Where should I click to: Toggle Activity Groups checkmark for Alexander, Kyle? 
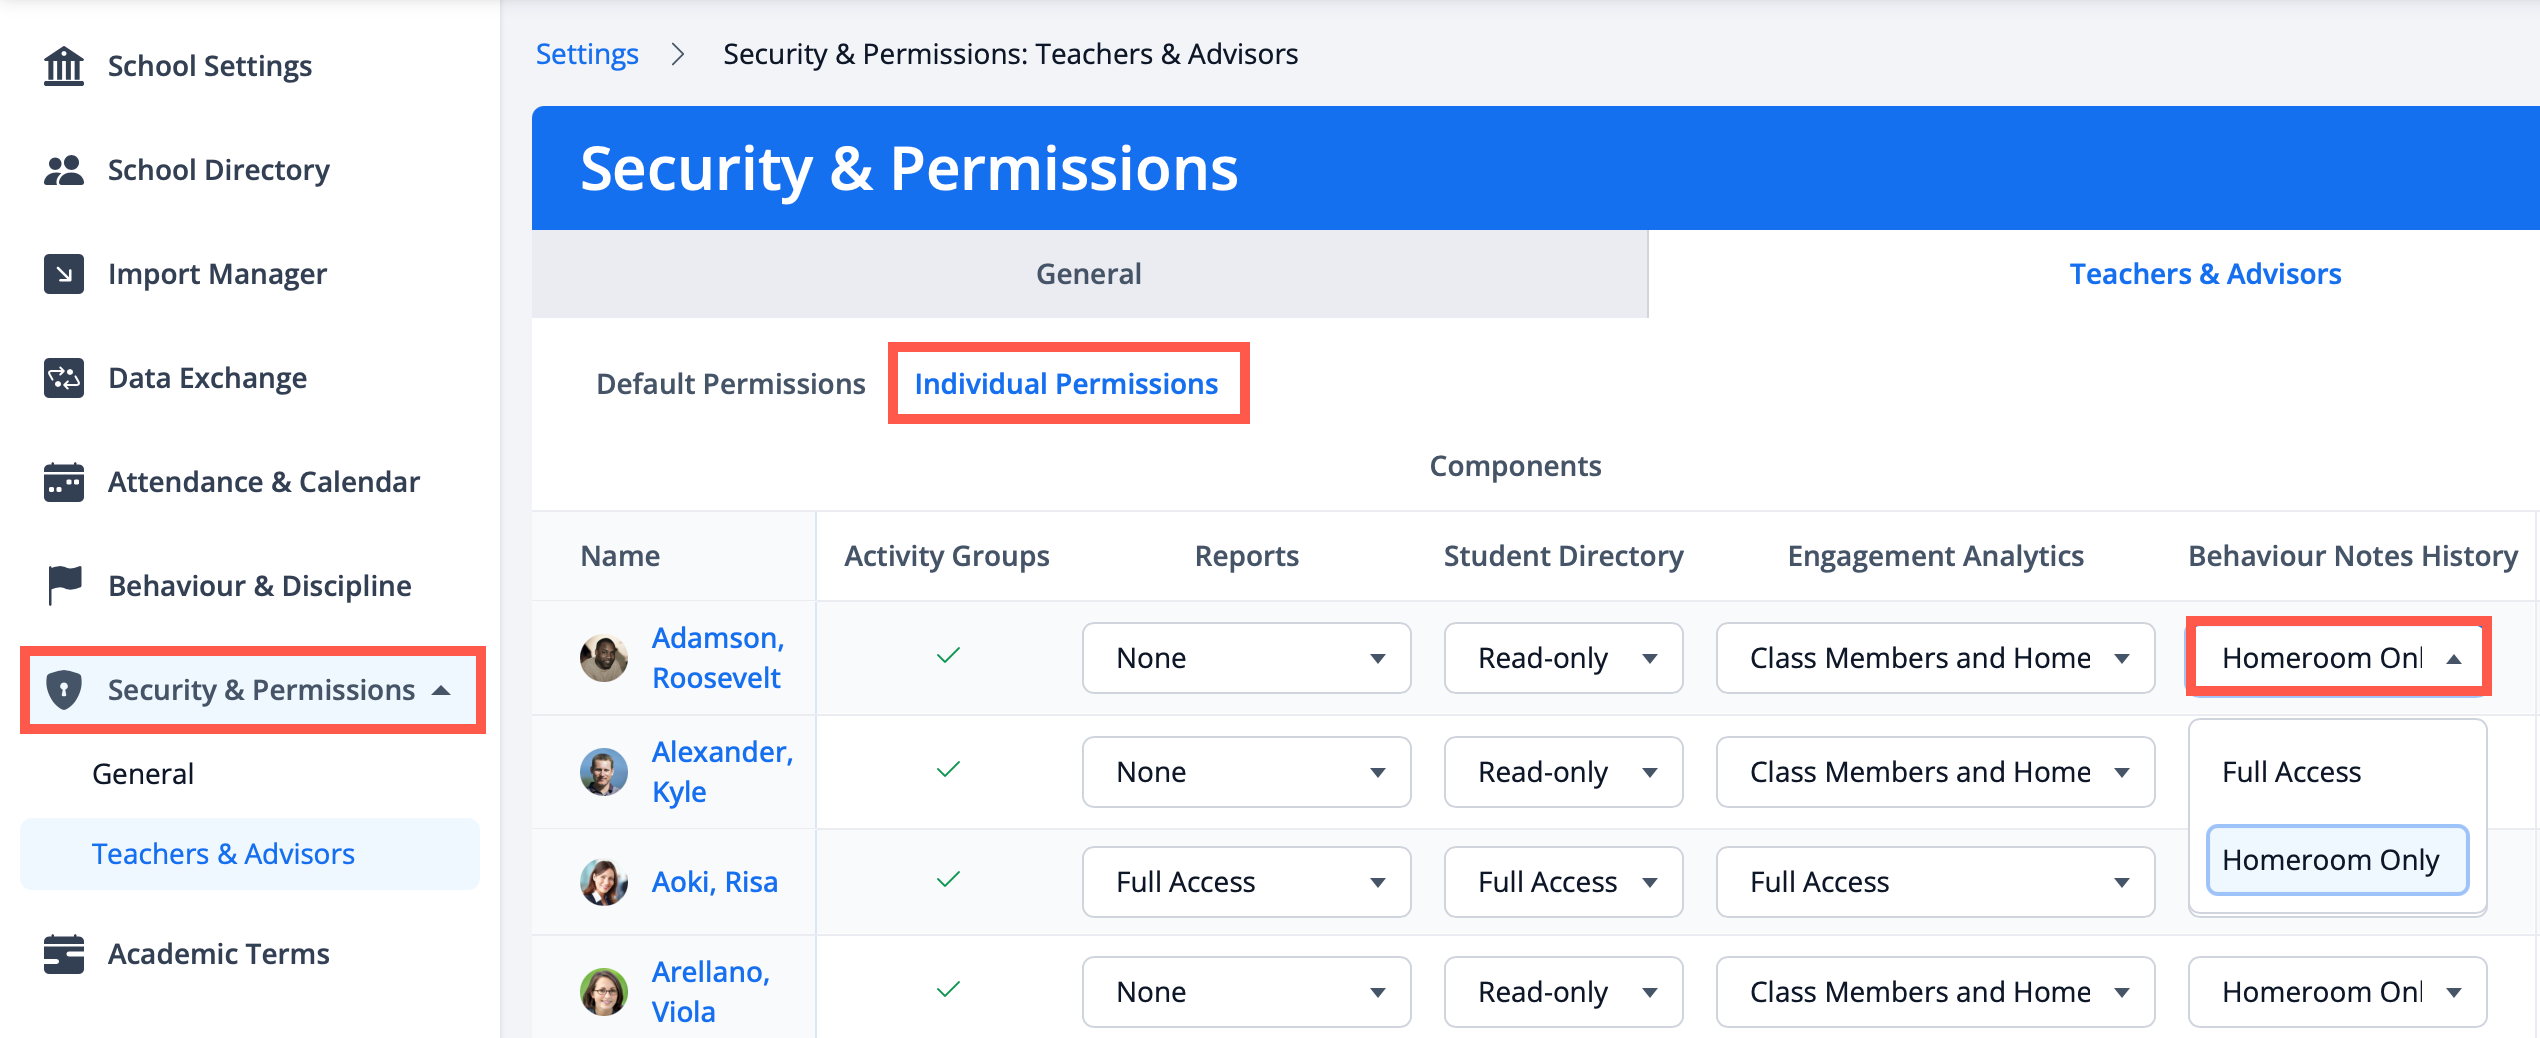pos(948,770)
